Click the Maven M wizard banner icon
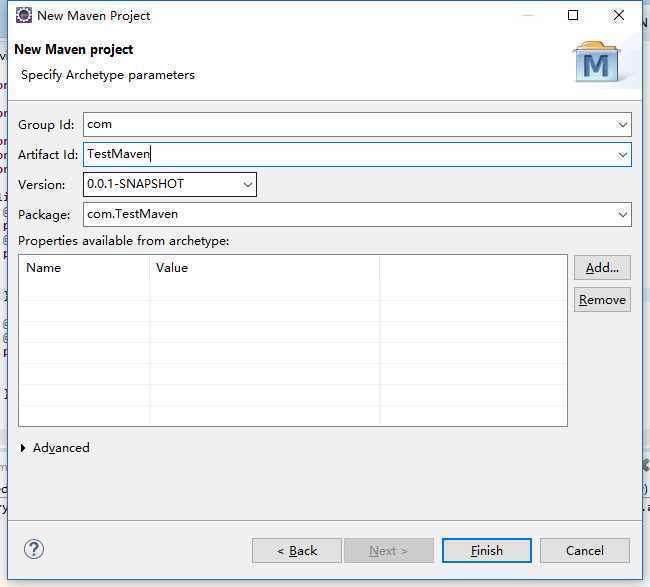Screen dimensions: 650x587 coord(597,61)
